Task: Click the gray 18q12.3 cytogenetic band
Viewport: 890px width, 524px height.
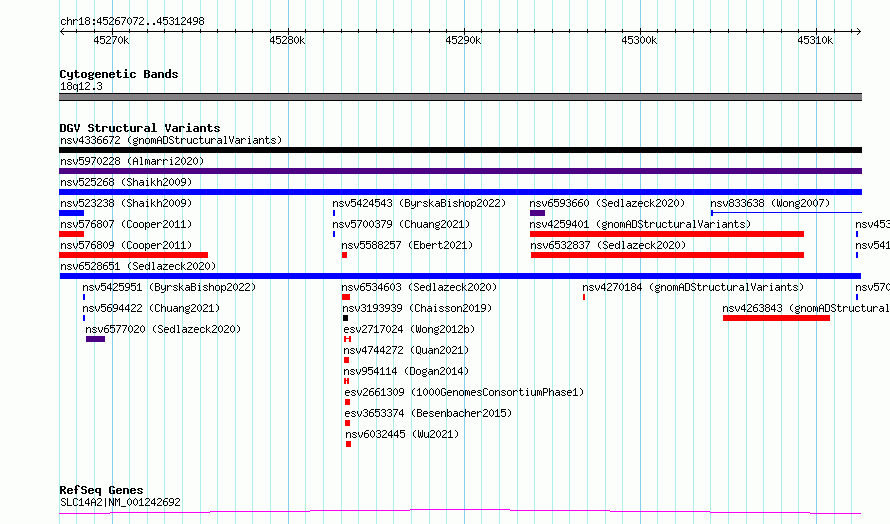Action: 460,97
